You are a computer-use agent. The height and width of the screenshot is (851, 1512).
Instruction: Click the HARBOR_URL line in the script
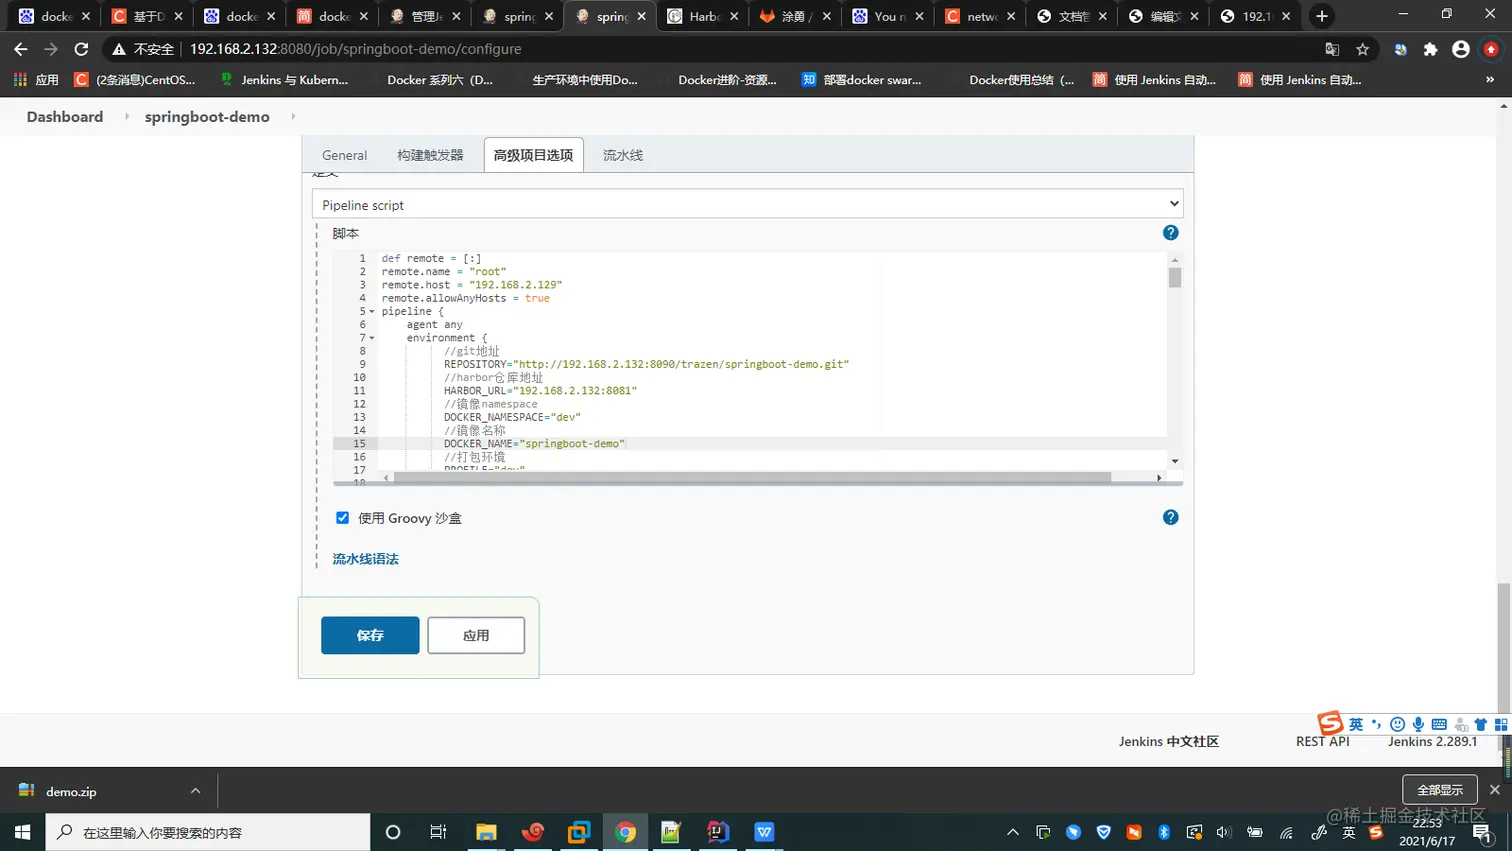pos(540,391)
